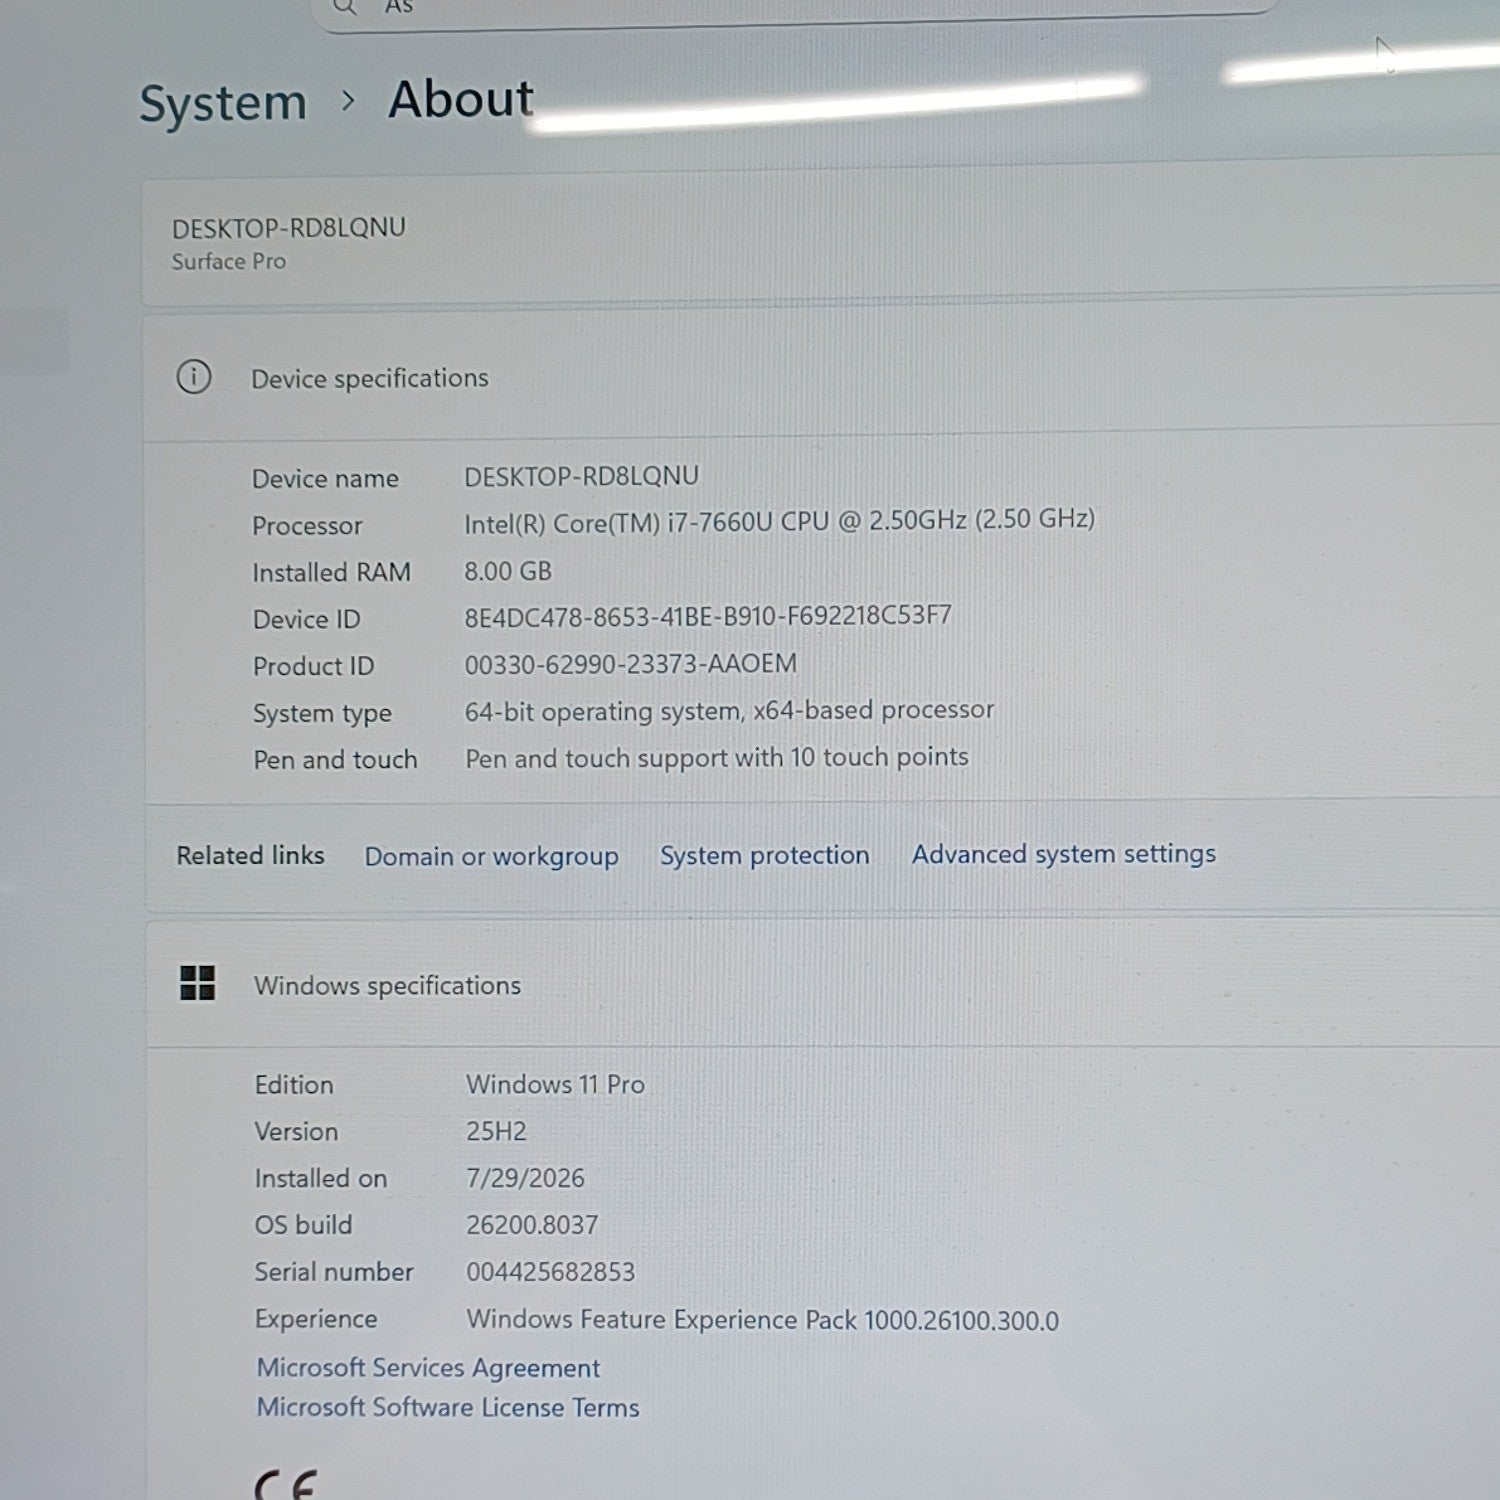This screenshot has width=1500, height=1500.
Task: Select the Installed on date 7/29/2026
Action: pyautogui.click(x=525, y=1178)
